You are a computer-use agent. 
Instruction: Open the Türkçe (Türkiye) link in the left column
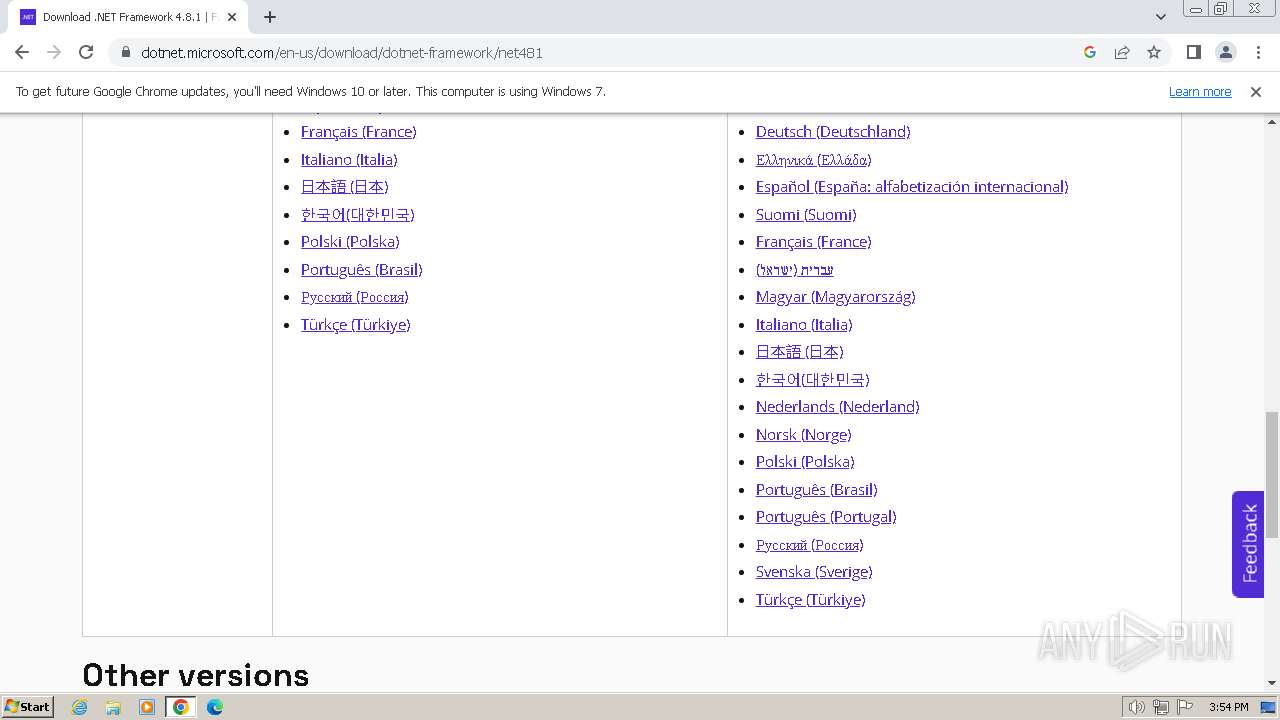tap(355, 324)
